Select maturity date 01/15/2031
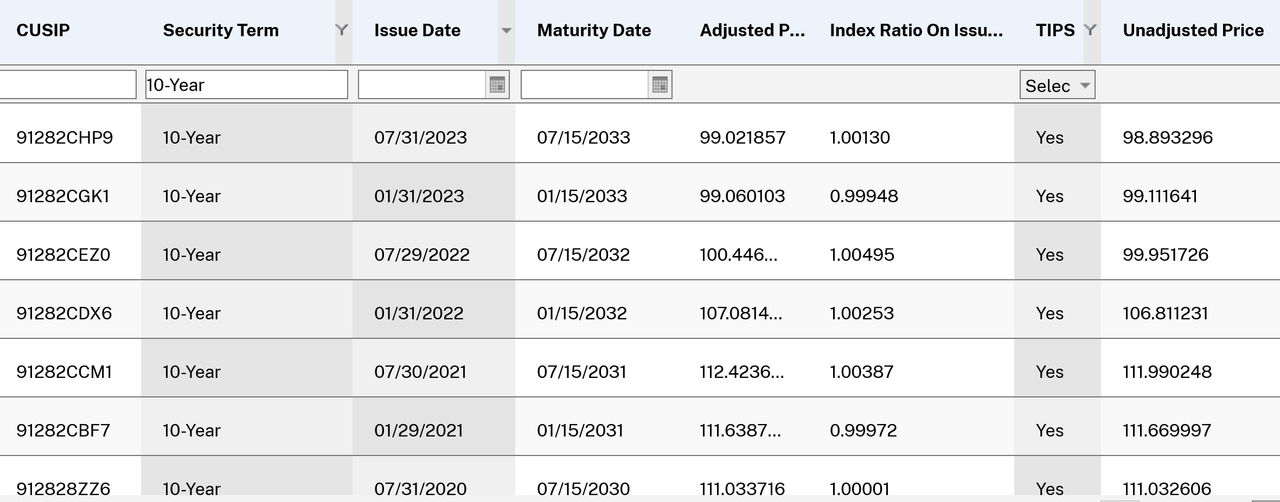Screen dimensions: 1280x502 click(580, 430)
